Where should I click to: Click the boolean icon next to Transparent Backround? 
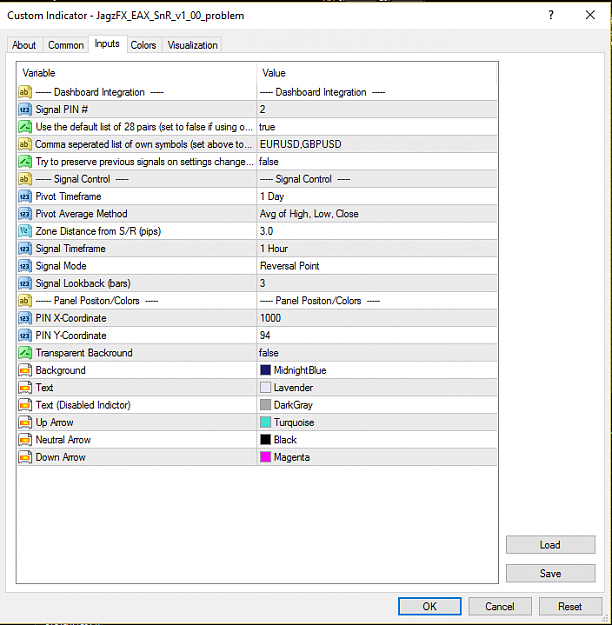click(25, 353)
